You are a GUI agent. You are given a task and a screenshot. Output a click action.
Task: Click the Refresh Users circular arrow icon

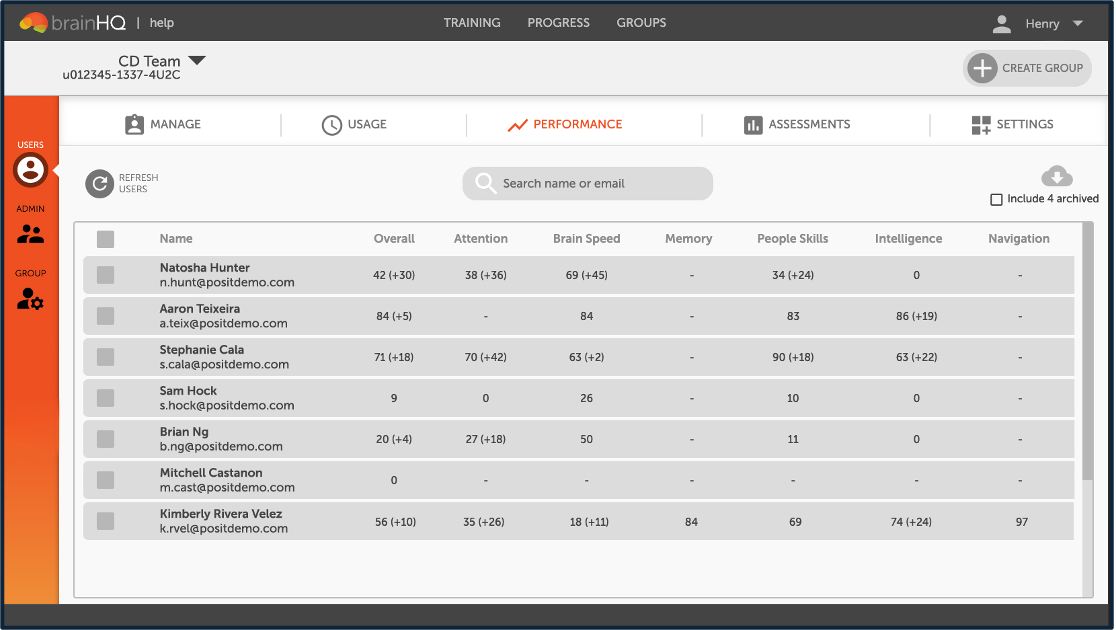click(100, 184)
